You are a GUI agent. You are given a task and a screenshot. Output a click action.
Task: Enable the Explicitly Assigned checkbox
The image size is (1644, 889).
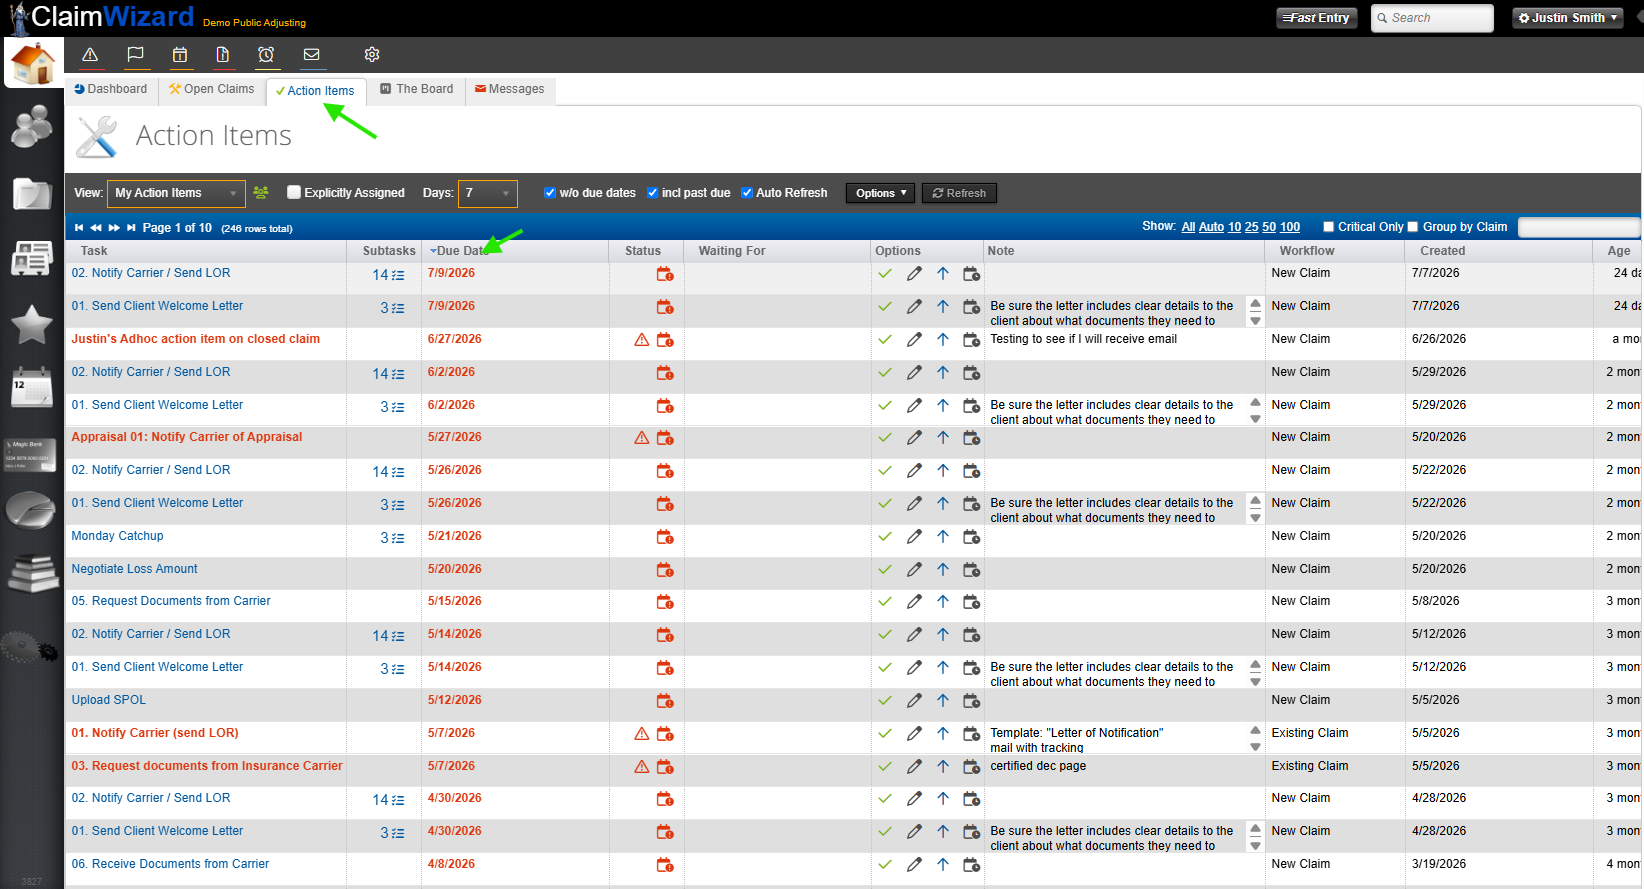point(294,192)
